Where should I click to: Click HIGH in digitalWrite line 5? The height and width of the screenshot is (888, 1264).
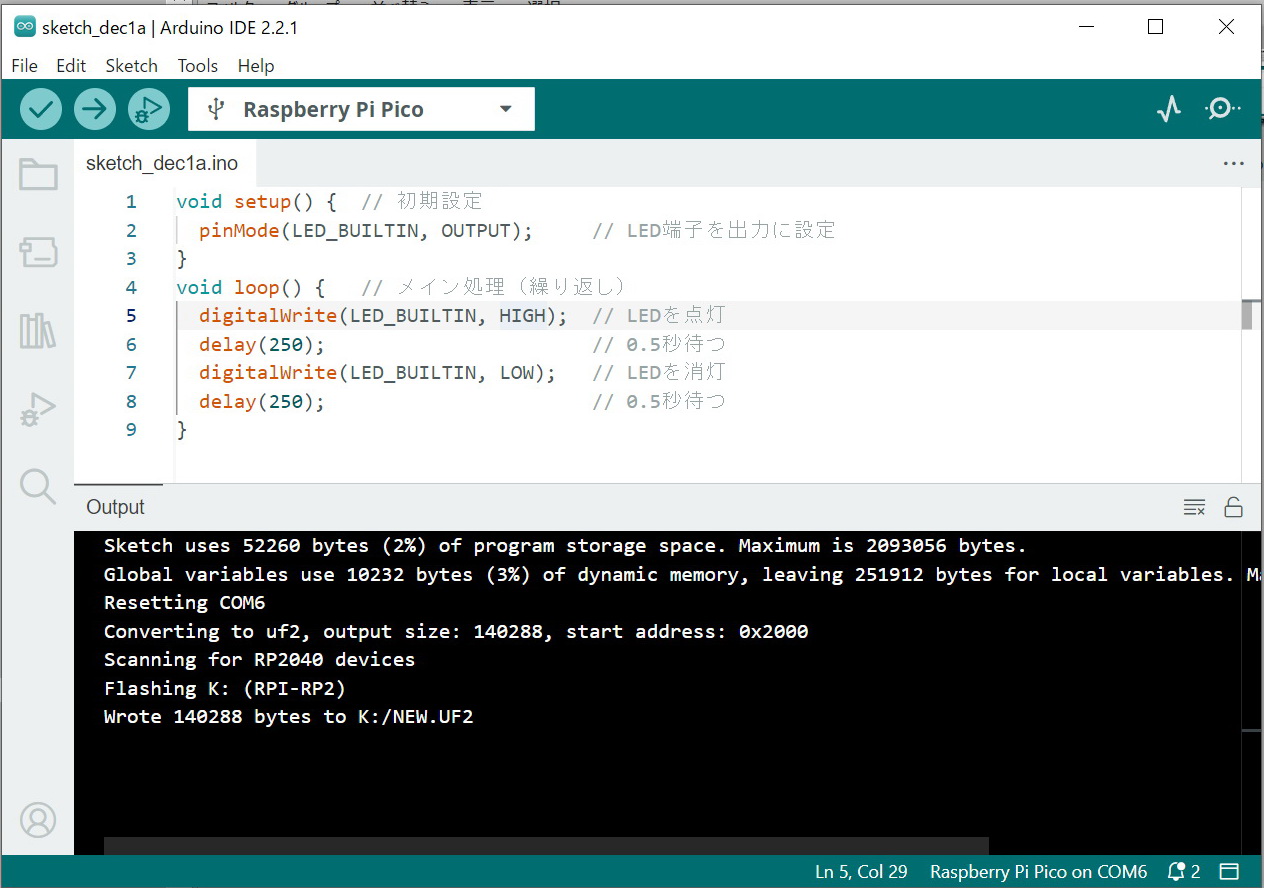[523, 316]
